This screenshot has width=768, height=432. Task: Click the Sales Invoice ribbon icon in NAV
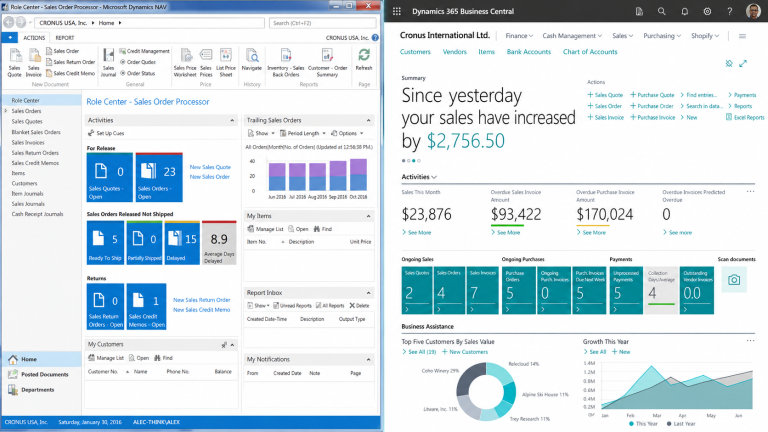point(33,63)
